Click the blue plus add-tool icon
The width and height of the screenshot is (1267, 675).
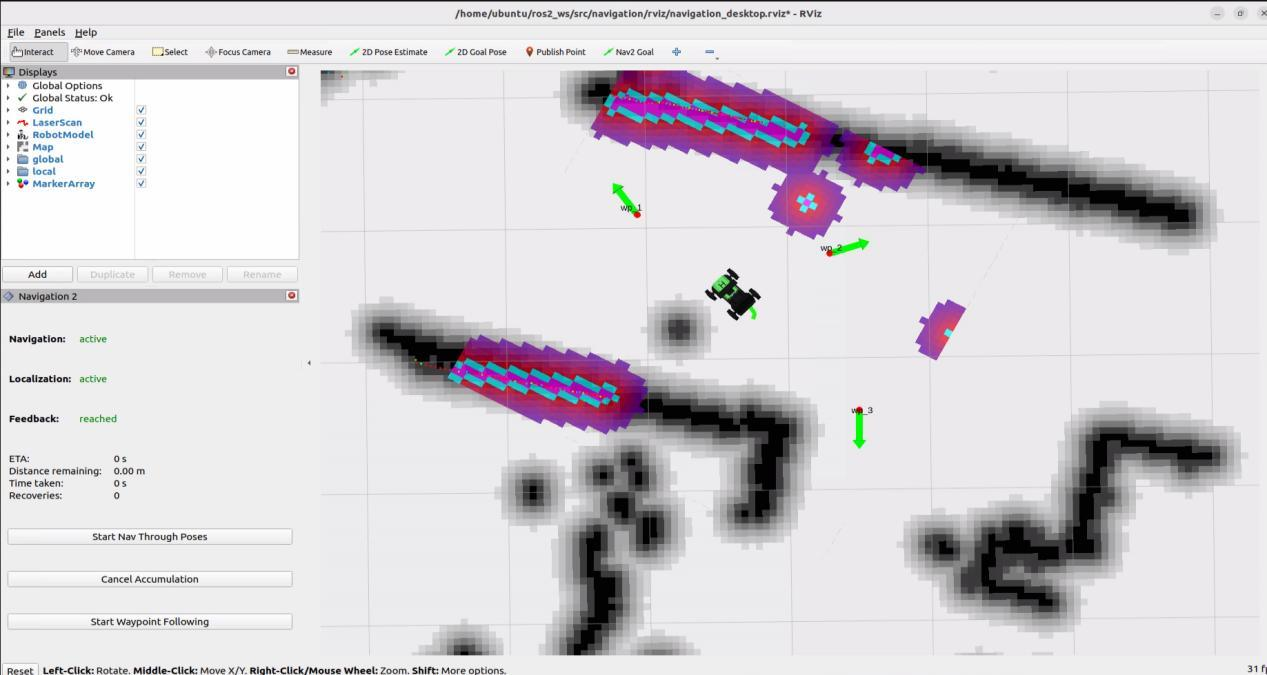(677, 52)
